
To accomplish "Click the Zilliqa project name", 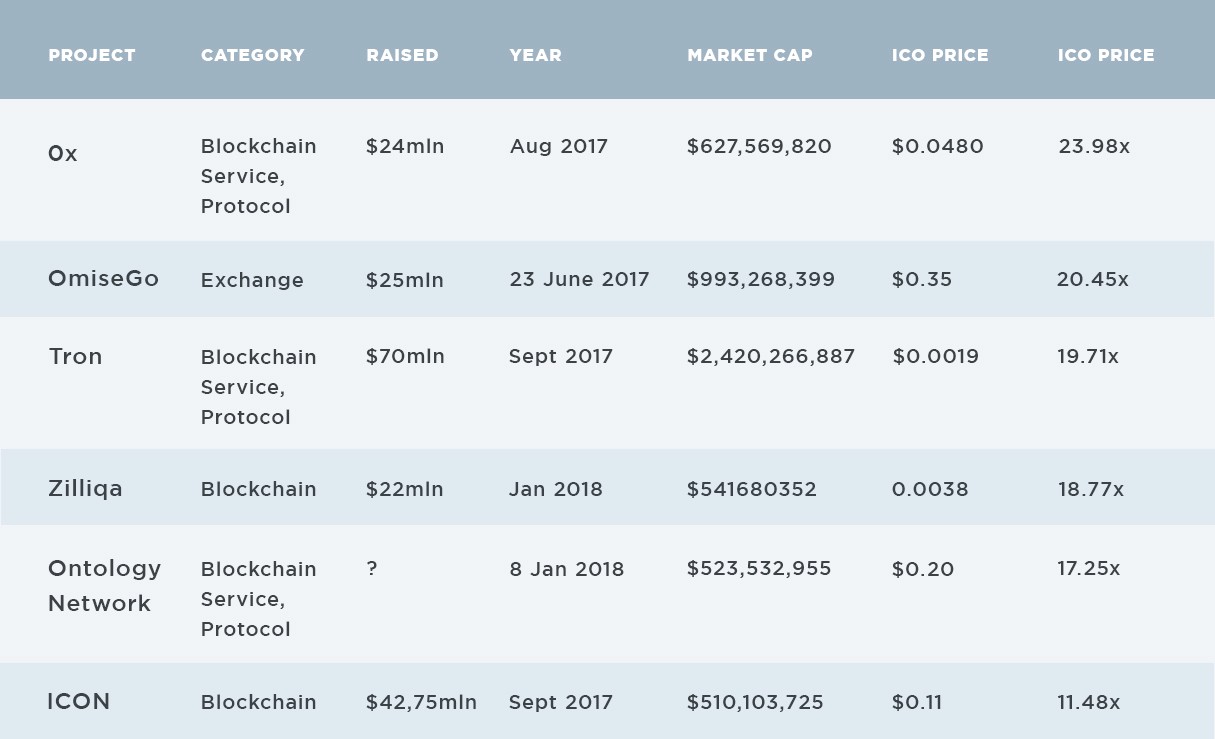I will [x=85, y=489].
